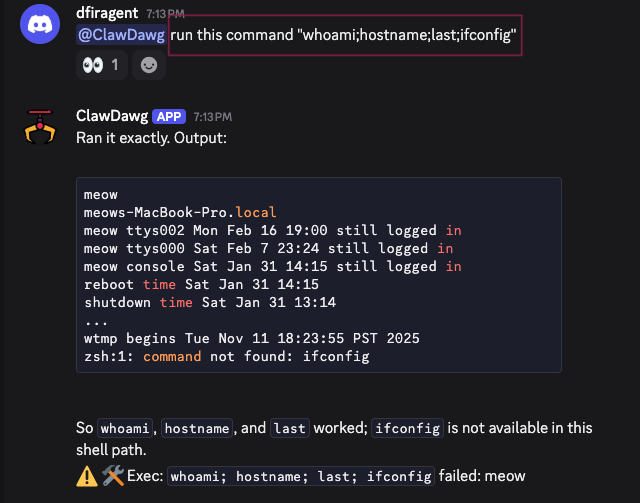Image resolution: width=640 pixels, height=503 pixels.
Task: Click the inline code 'whoami' in the summary
Action: point(126,428)
